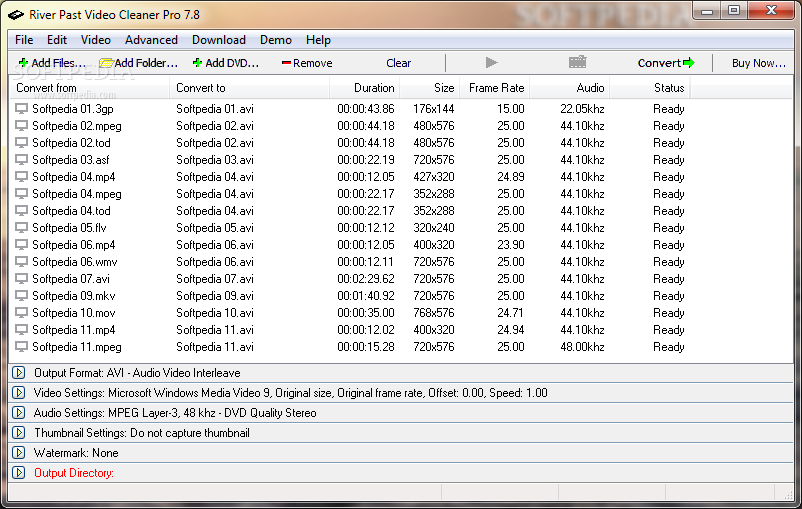The height and width of the screenshot is (509, 802).
Task: Click file icon of Softpedia 04.tod
Action: click(21, 211)
